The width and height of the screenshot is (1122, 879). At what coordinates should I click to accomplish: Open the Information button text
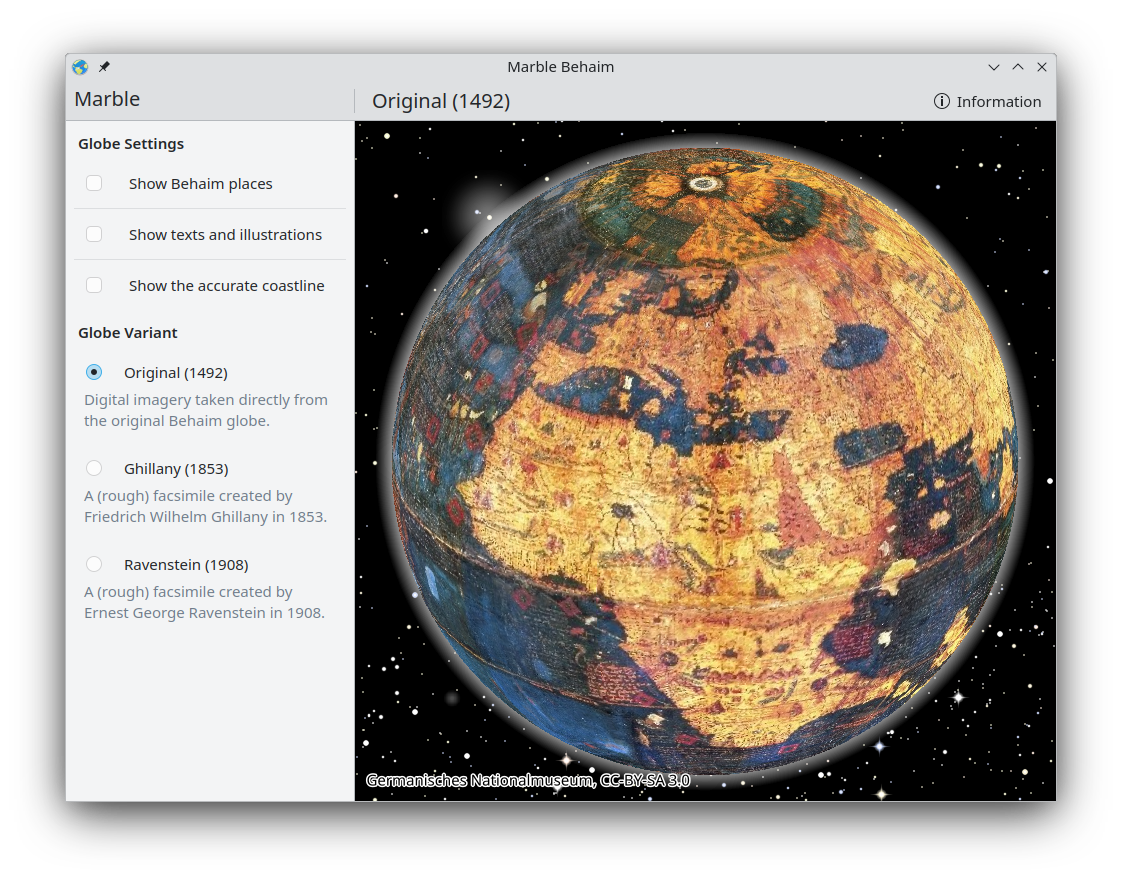click(998, 102)
